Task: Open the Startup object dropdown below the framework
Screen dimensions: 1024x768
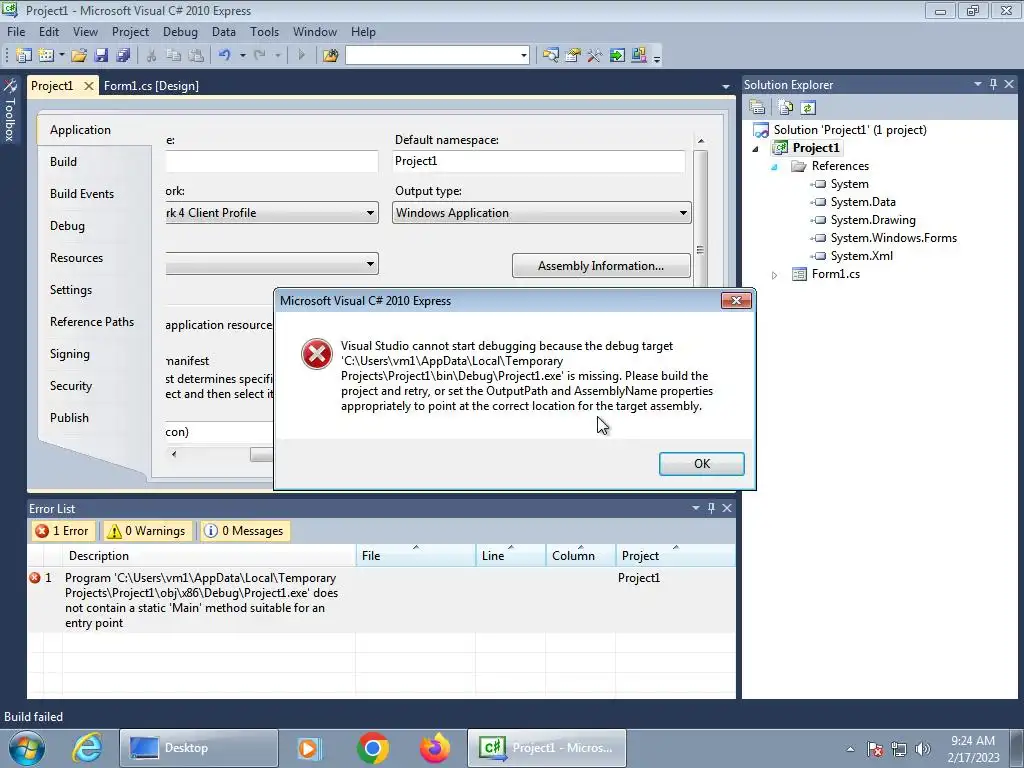Action: [x=370, y=264]
